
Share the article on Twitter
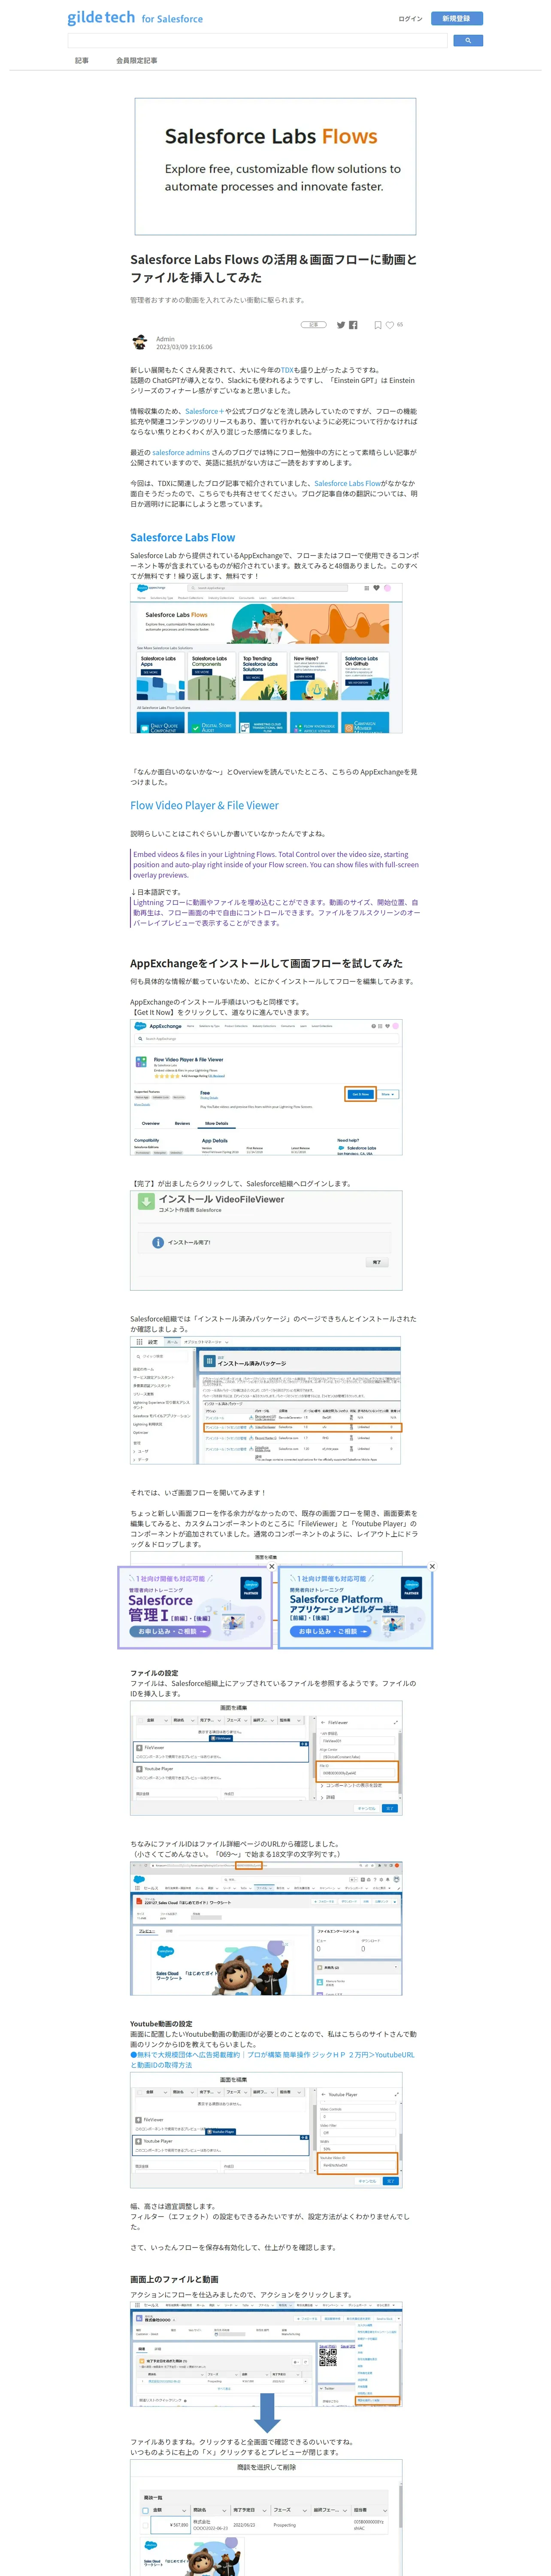(341, 325)
